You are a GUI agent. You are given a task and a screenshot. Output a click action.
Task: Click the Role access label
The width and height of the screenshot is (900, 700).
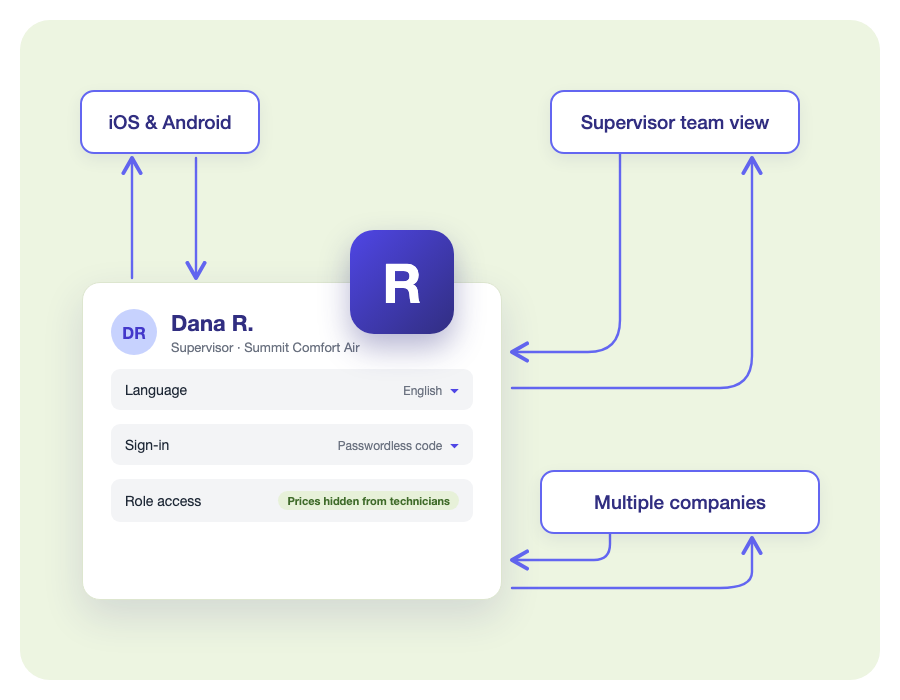tap(163, 501)
